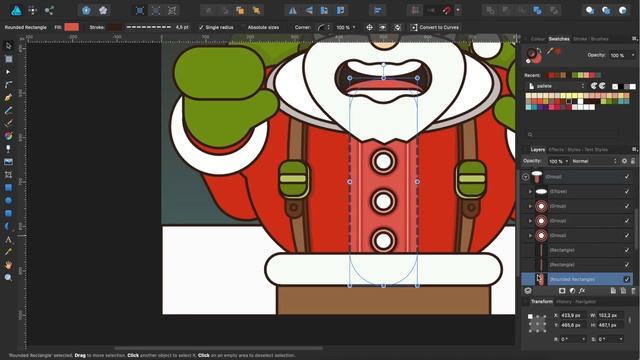Open the snapping options dropdown arrow

coord(458,11)
